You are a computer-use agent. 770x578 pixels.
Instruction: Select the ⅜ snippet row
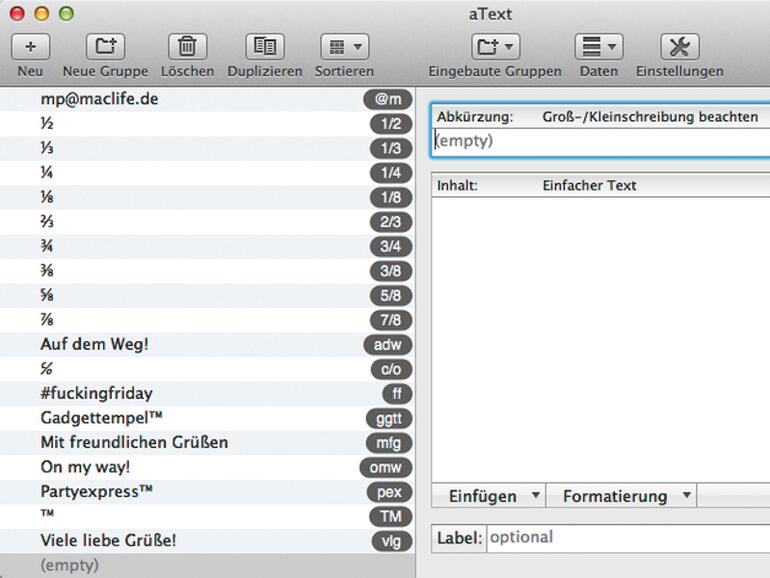point(206,271)
